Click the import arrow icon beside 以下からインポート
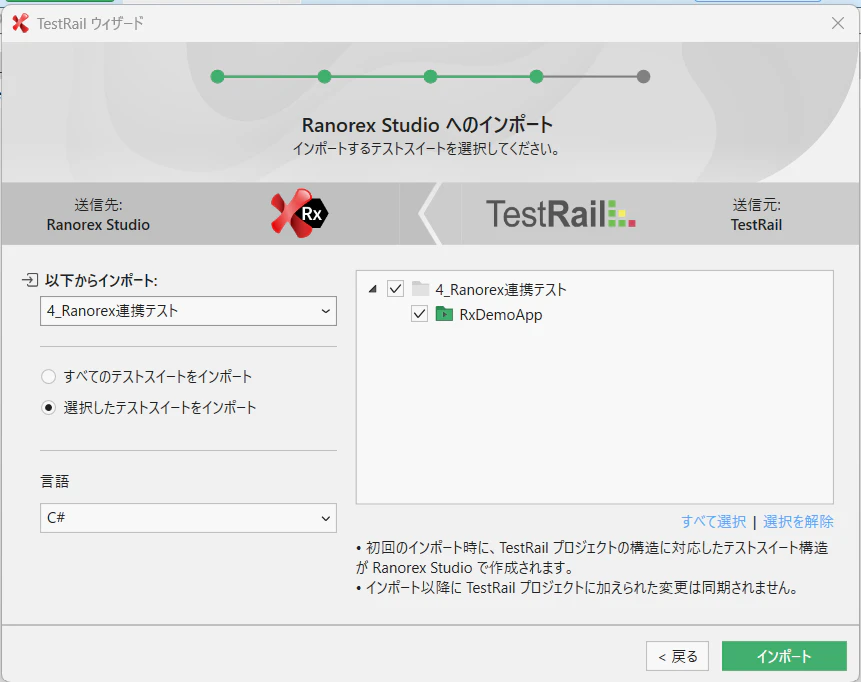This screenshot has height=682, width=861. [30, 280]
